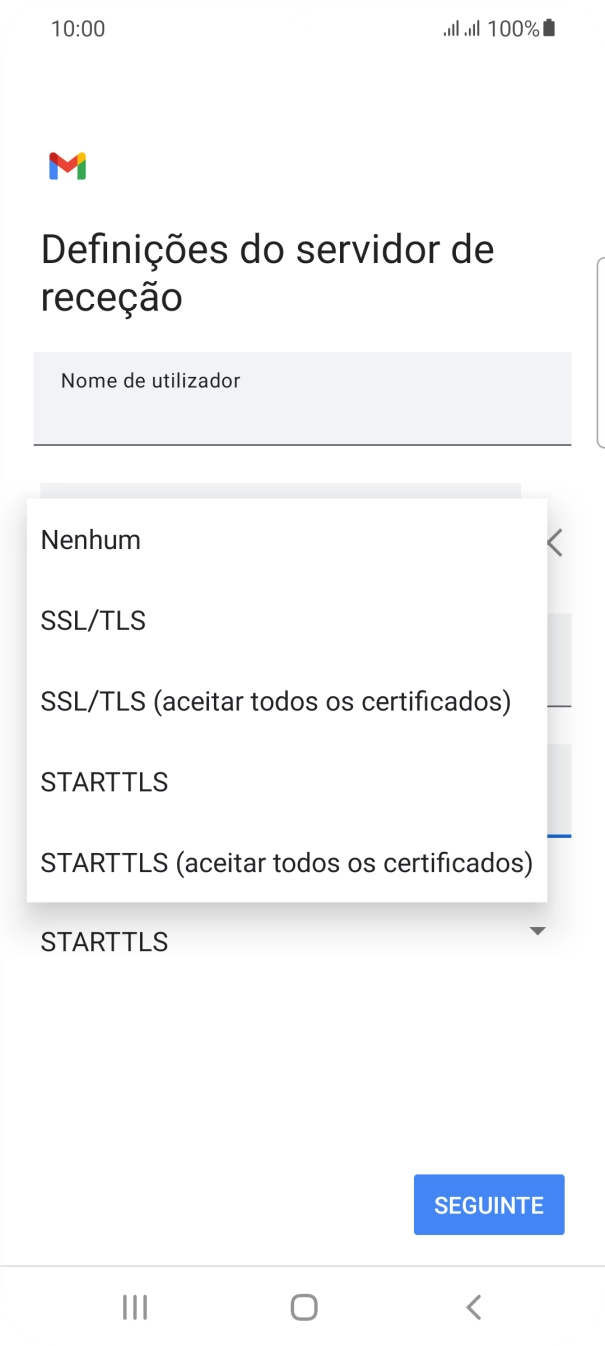Select STARTTLS from the dropdown list
Screen dimensions: 605x1346
pyautogui.click(x=104, y=782)
